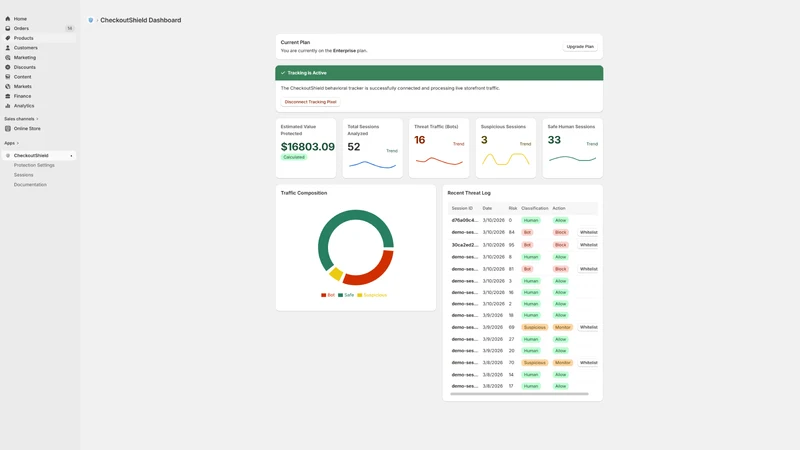The height and width of the screenshot is (450, 800).
Task: Click the Total Sessions count 52
Action: pos(354,147)
